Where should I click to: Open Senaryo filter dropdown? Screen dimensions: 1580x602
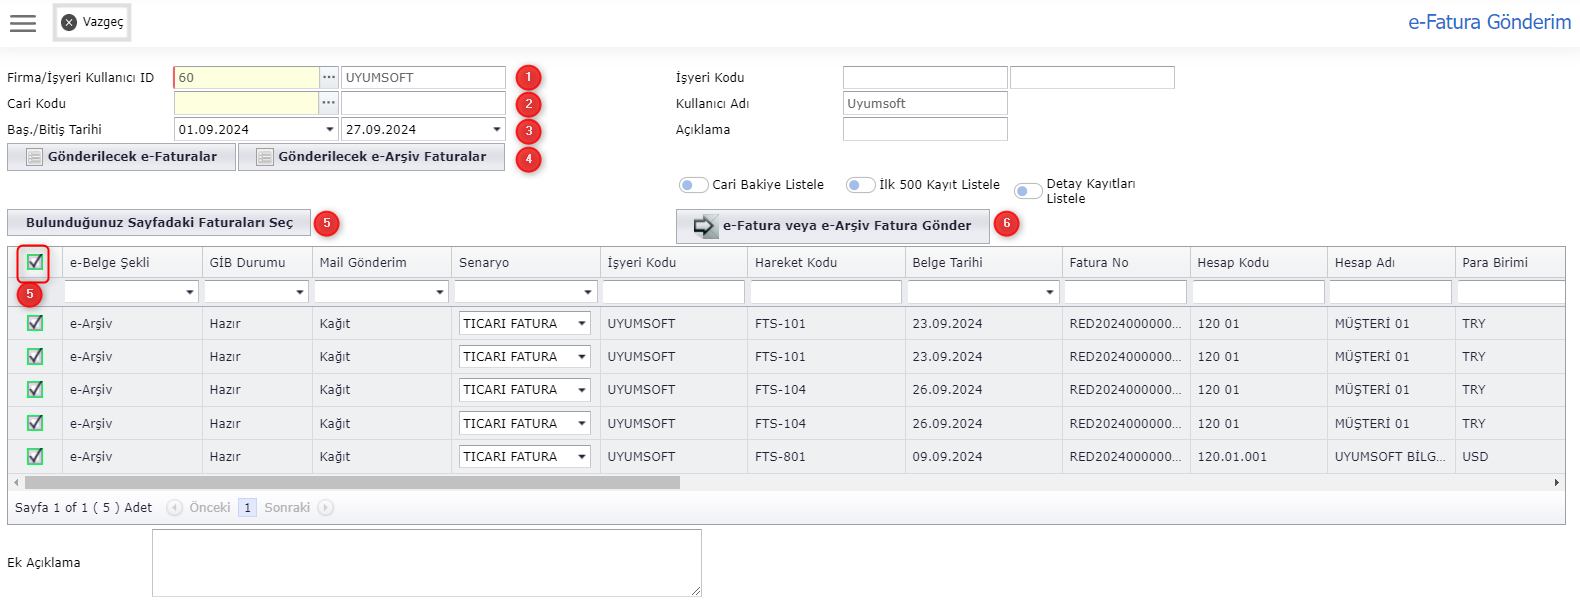coord(588,292)
